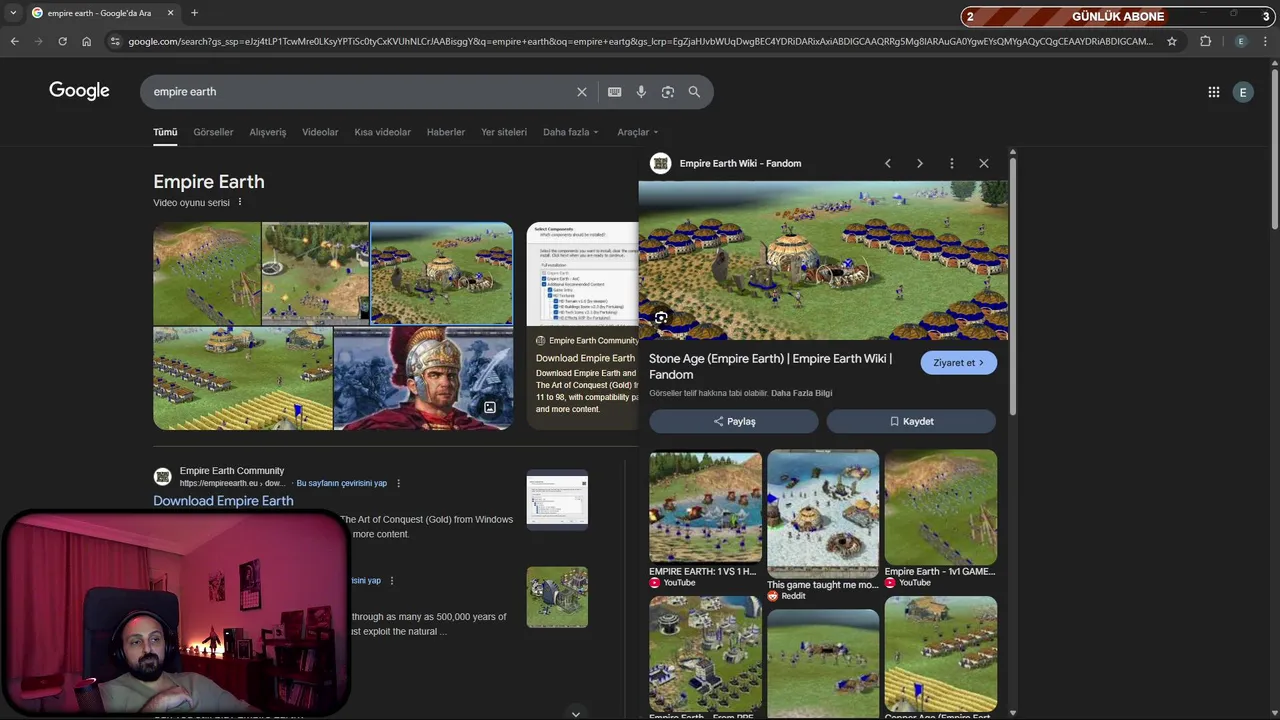Viewport: 1280px width, 720px height.
Task: Open site info icon in address bar
Action: pyautogui.click(x=115, y=41)
